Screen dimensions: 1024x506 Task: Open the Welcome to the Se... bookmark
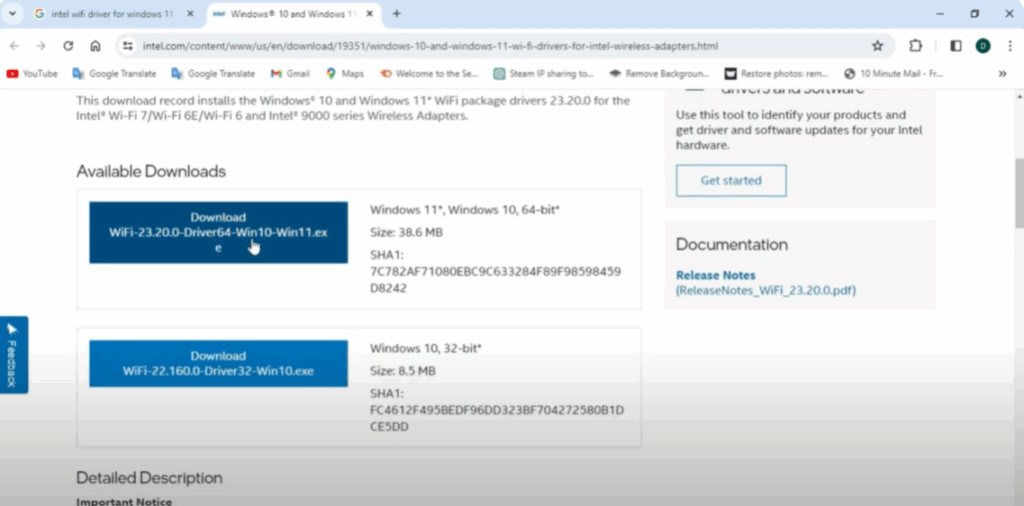429,74
